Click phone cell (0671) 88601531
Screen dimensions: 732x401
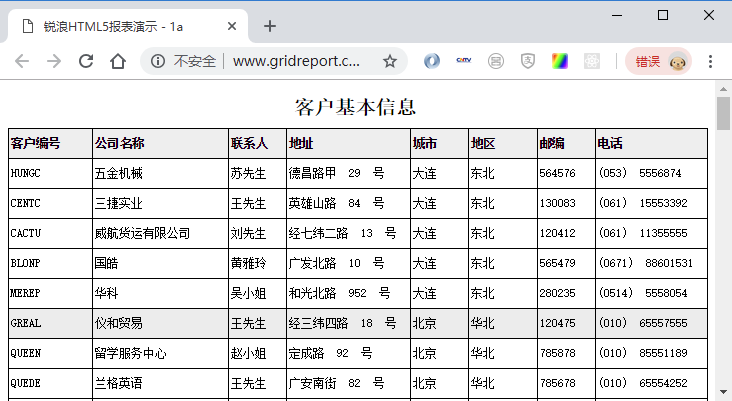tap(652, 263)
